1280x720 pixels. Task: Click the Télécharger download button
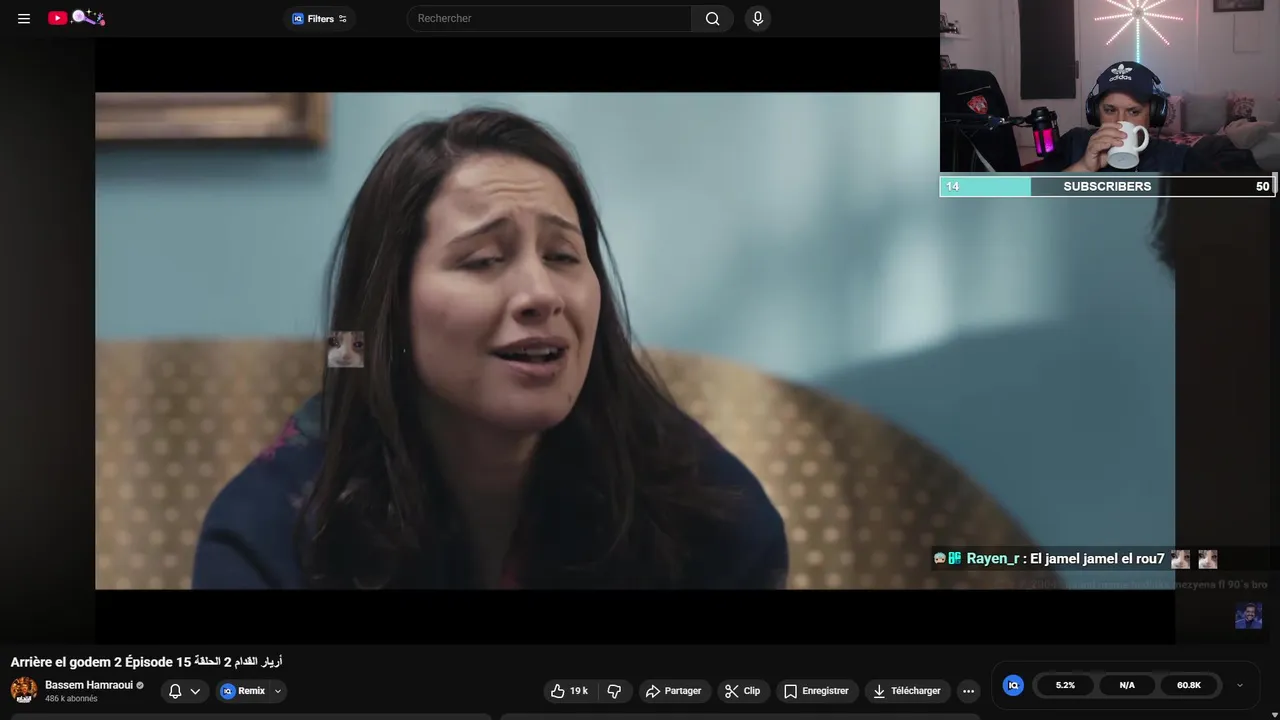pyautogui.click(x=907, y=691)
